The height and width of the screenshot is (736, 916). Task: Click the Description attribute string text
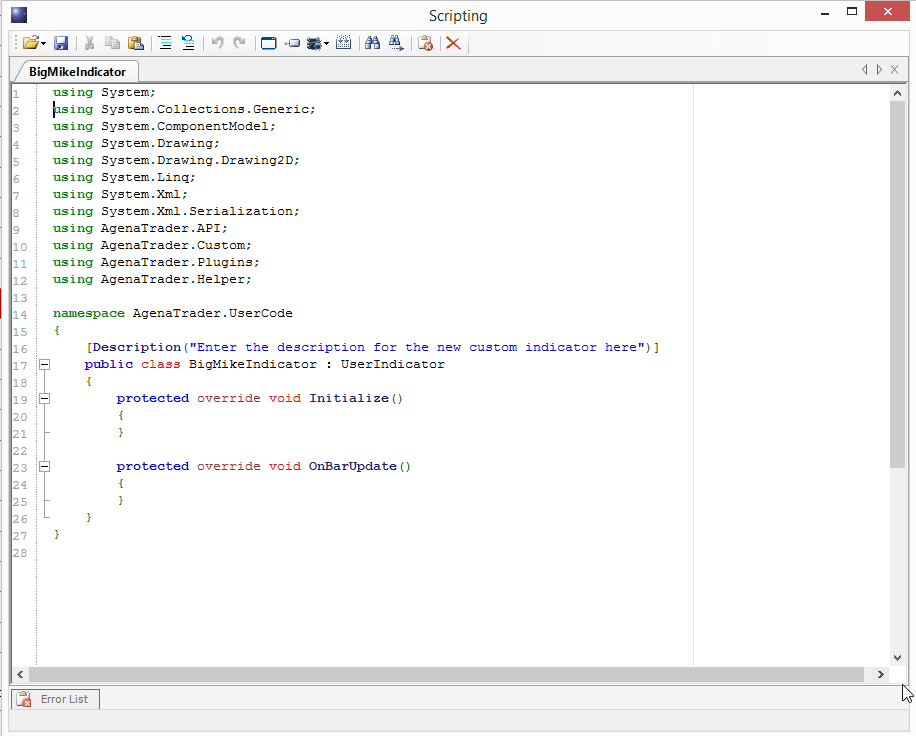coord(417,348)
